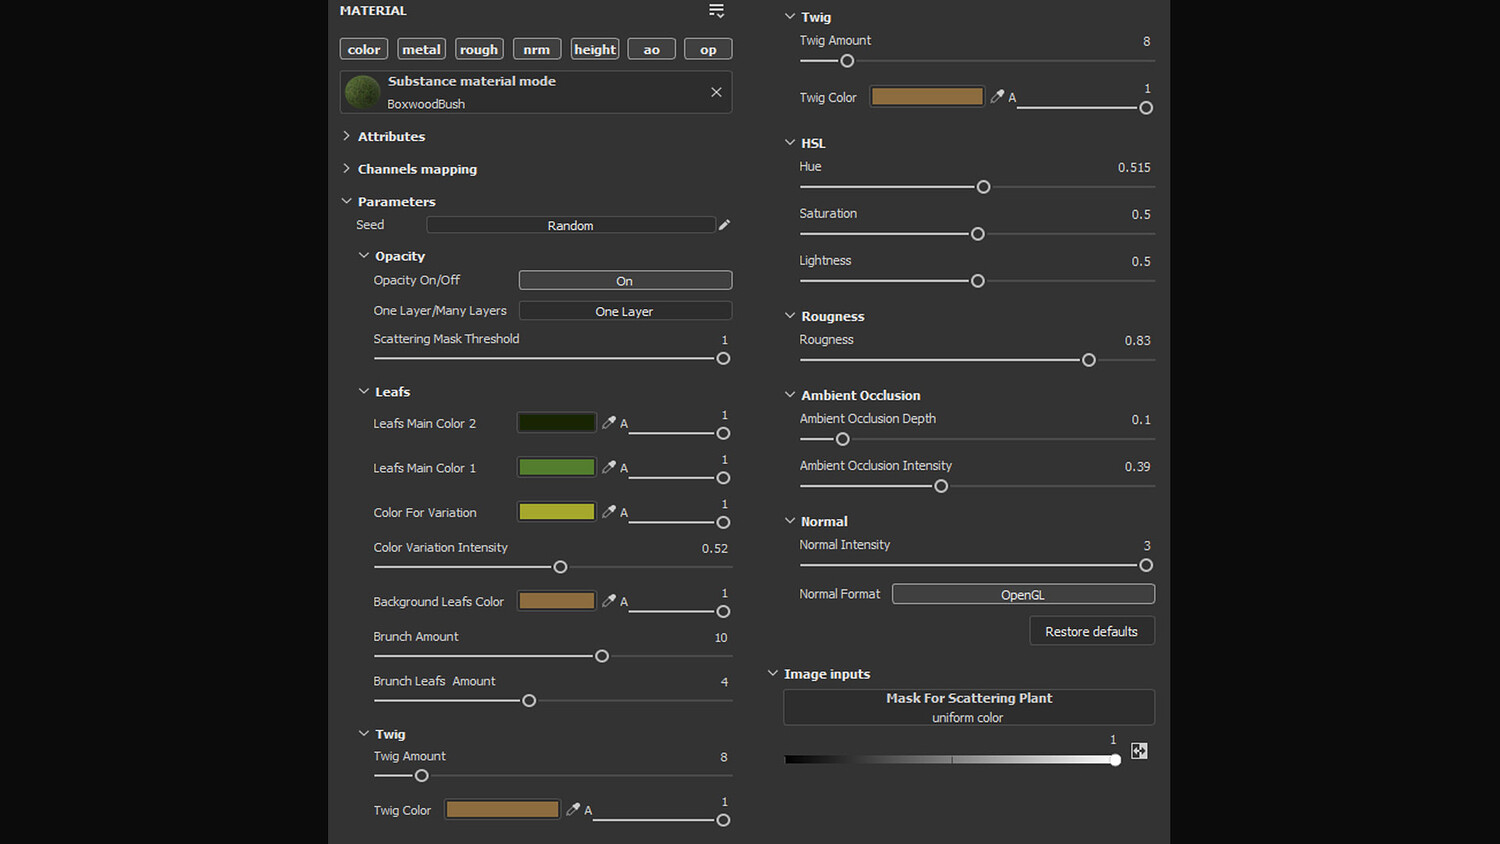Open the Material panel options menu icon
The width and height of the screenshot is (1500, 844).
click(716, 11)
